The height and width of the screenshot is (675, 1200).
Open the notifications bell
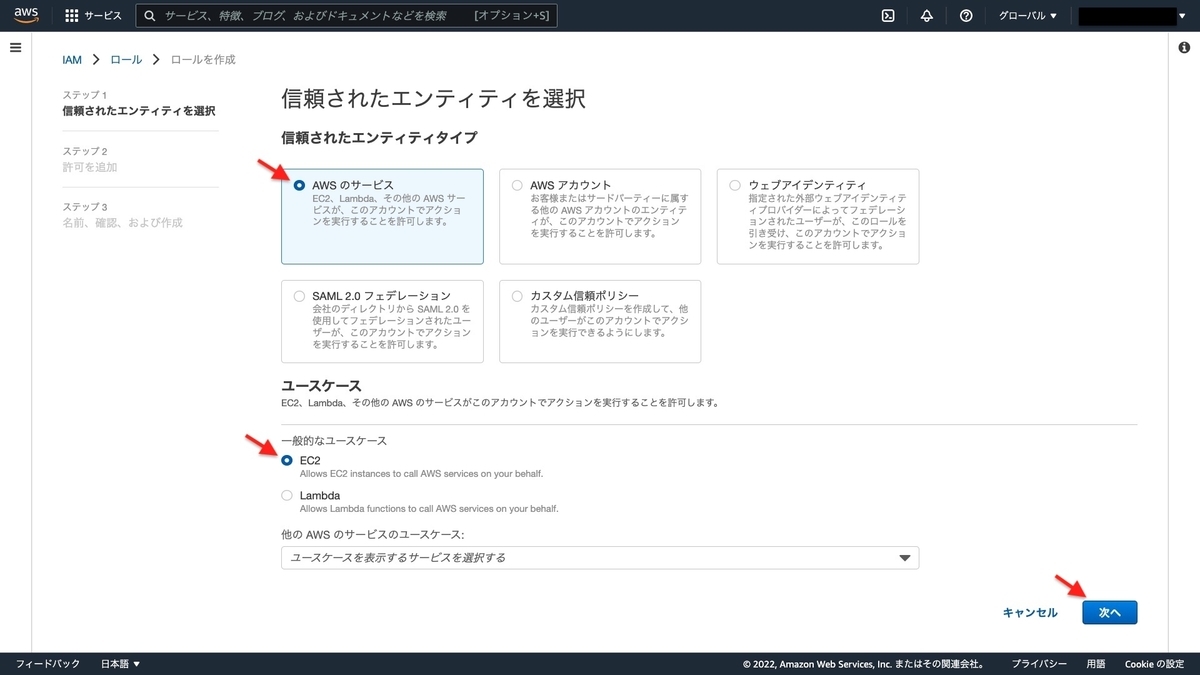pos(926,16)
